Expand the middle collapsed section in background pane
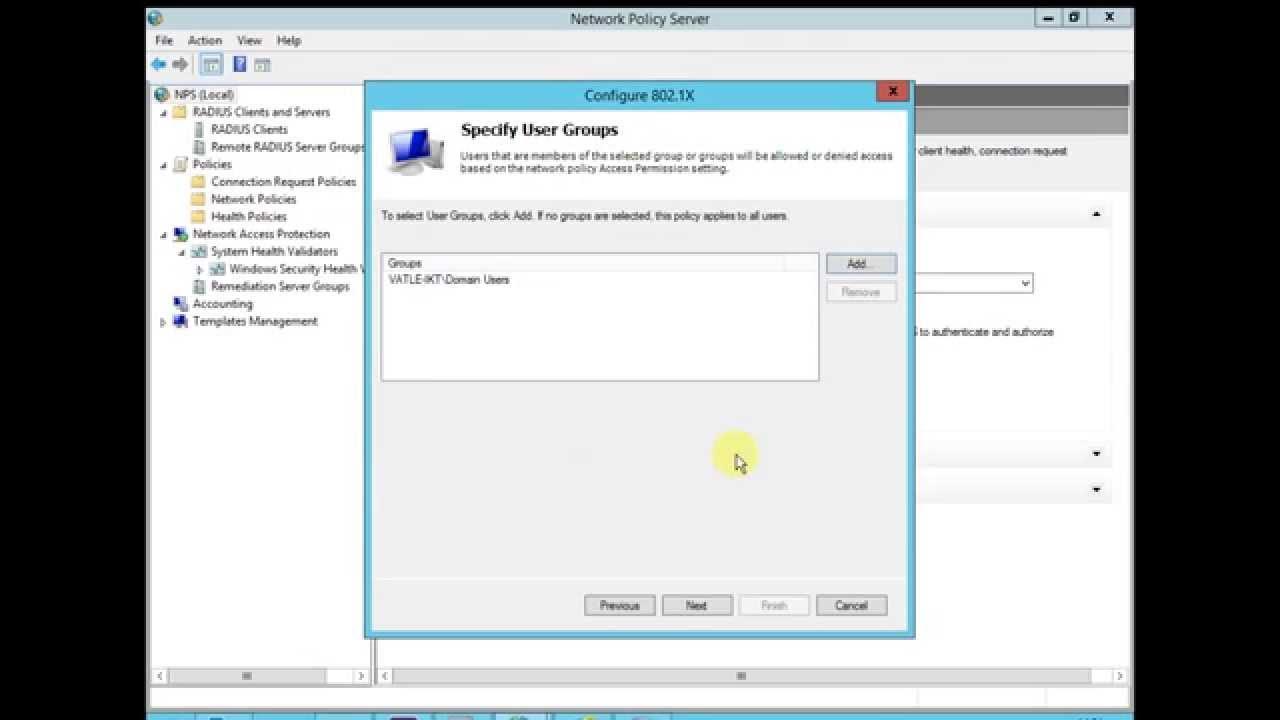Image resolution: width=1280 pixels, height=720 pixels. [x=1096, y=454]
